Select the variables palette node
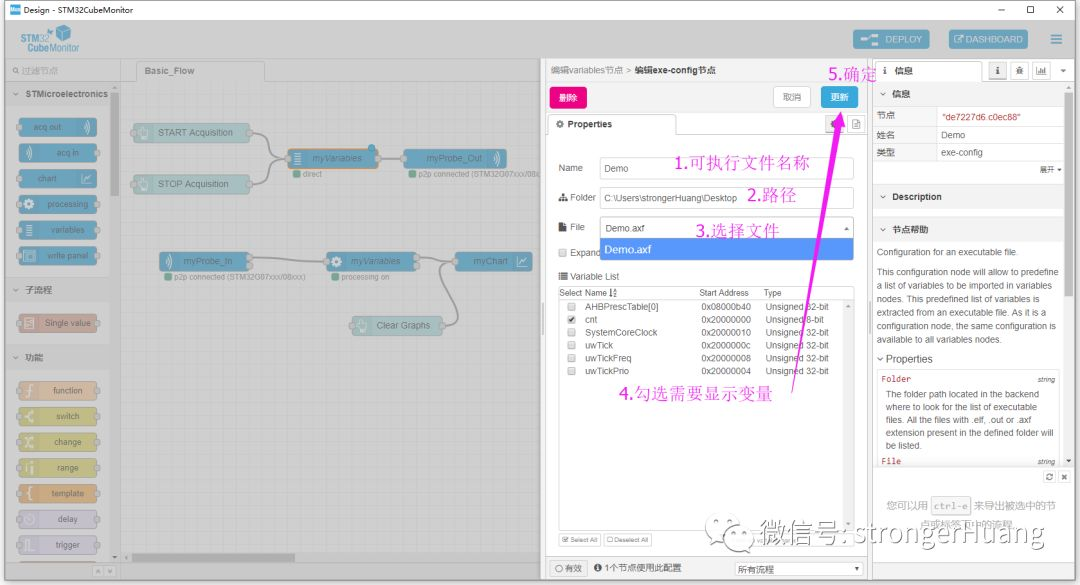The width and height of the screenshot is (1080, 585). pos(57,229)
